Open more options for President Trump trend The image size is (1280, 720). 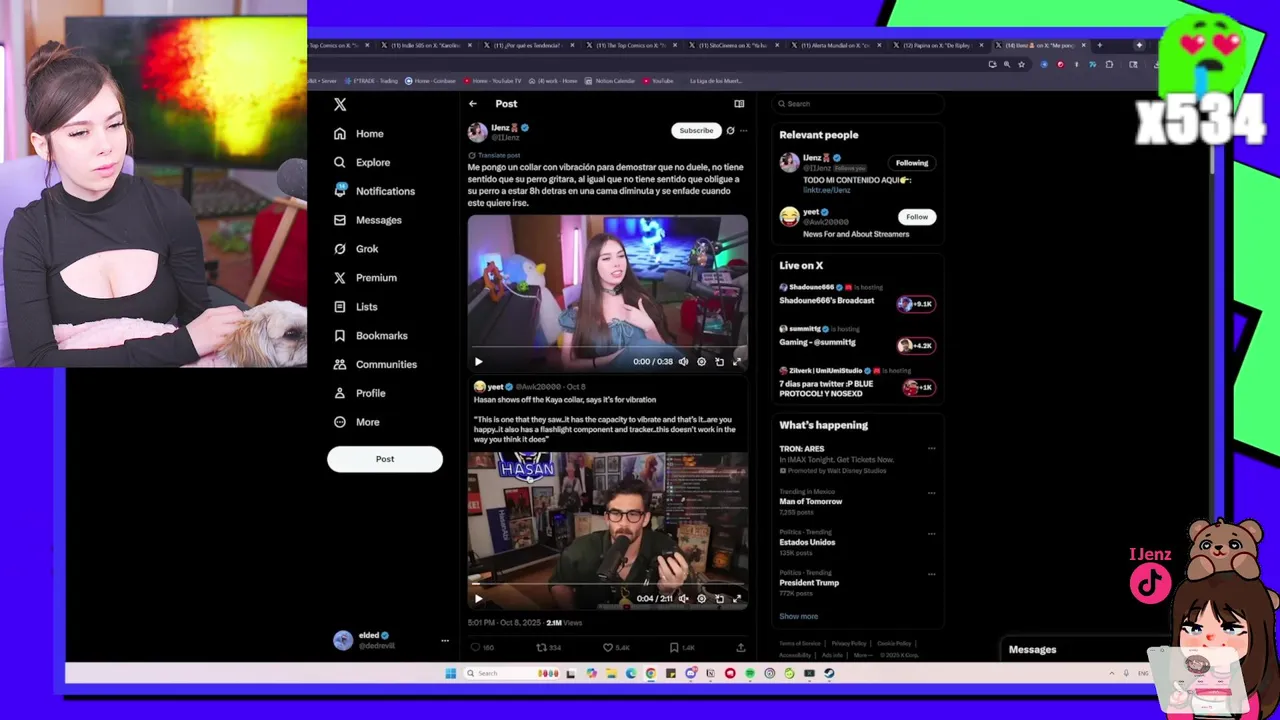(x=931, y=574)
